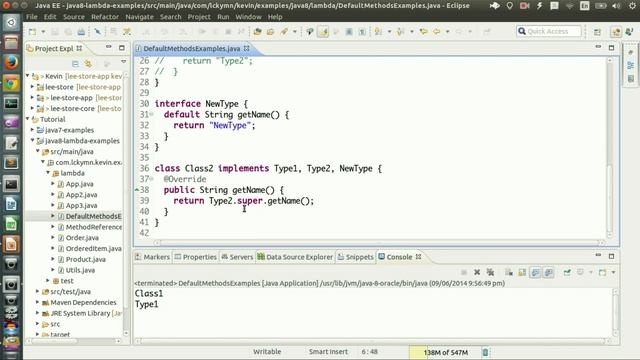Click the Toggle Mark Occurrences highlighter icon
Viewport: 640px width, 360px height.
click(323, 31)
